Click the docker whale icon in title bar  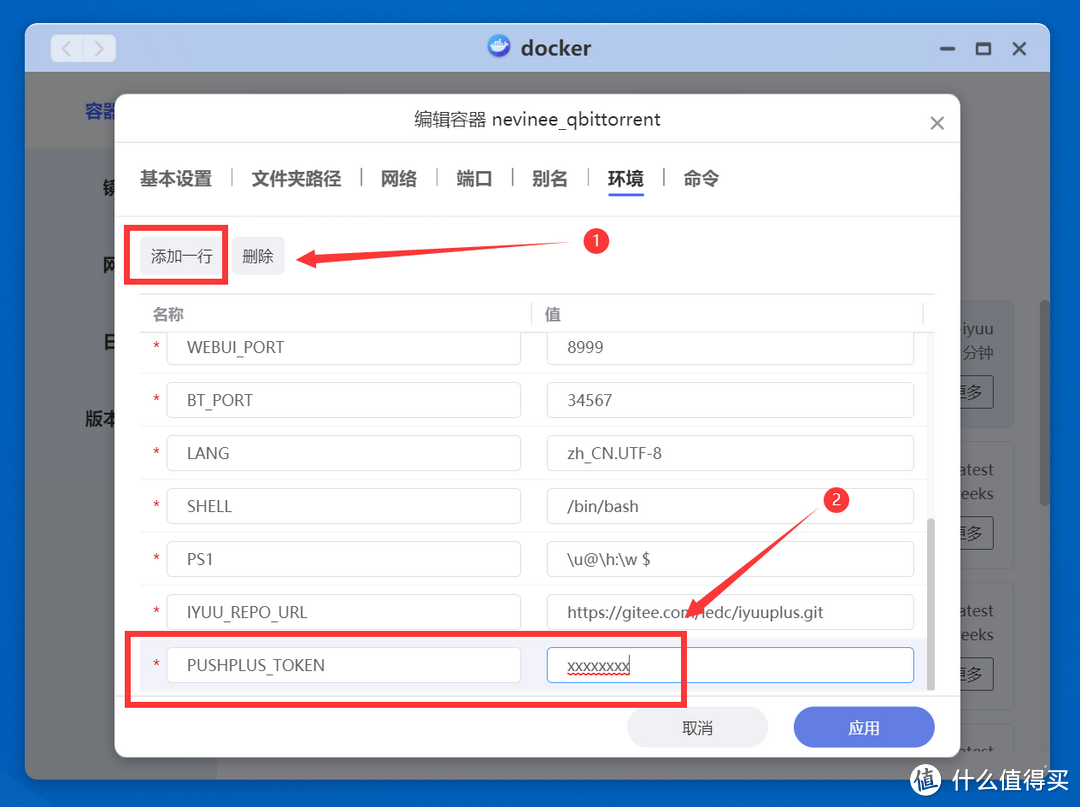(499, 46)
